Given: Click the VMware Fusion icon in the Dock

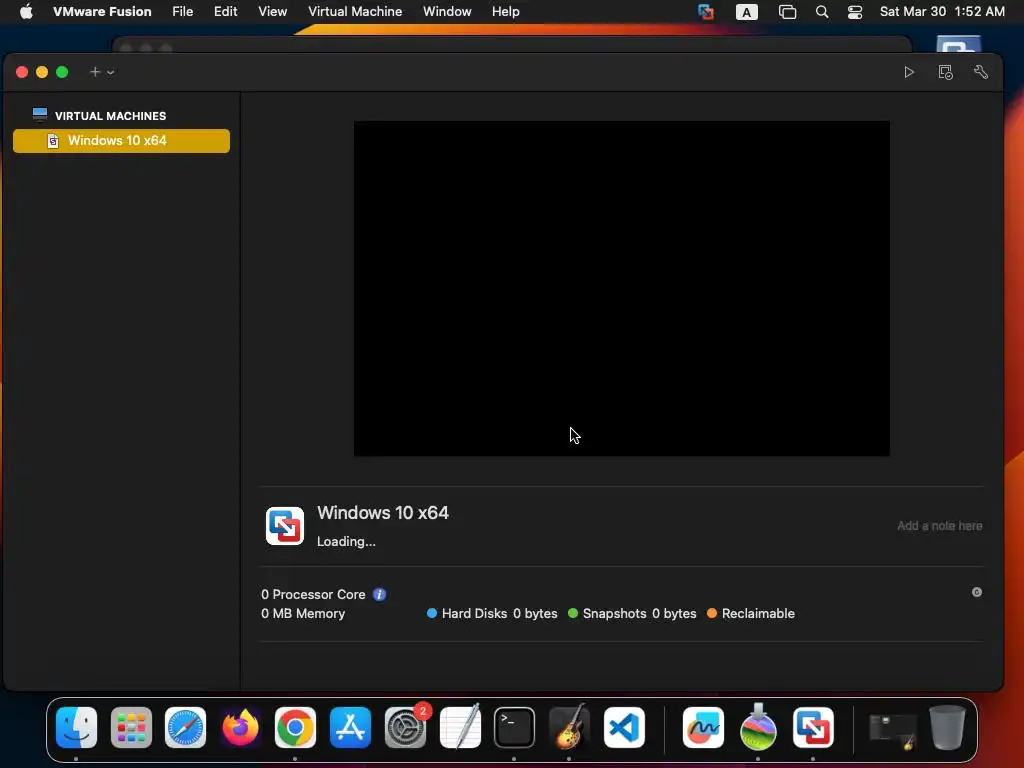Looking at the screenshot, I should [x=813, y=728].
